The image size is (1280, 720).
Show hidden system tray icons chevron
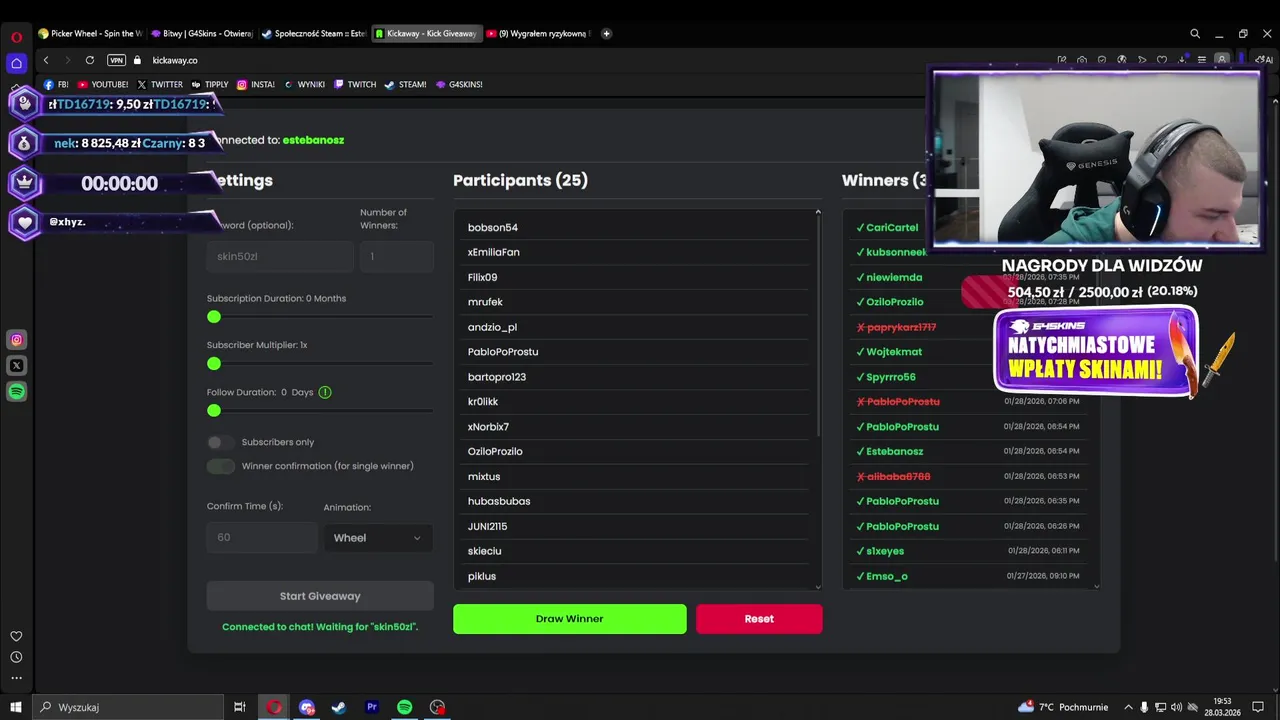pyautogui.click(x=1128, y=707)
